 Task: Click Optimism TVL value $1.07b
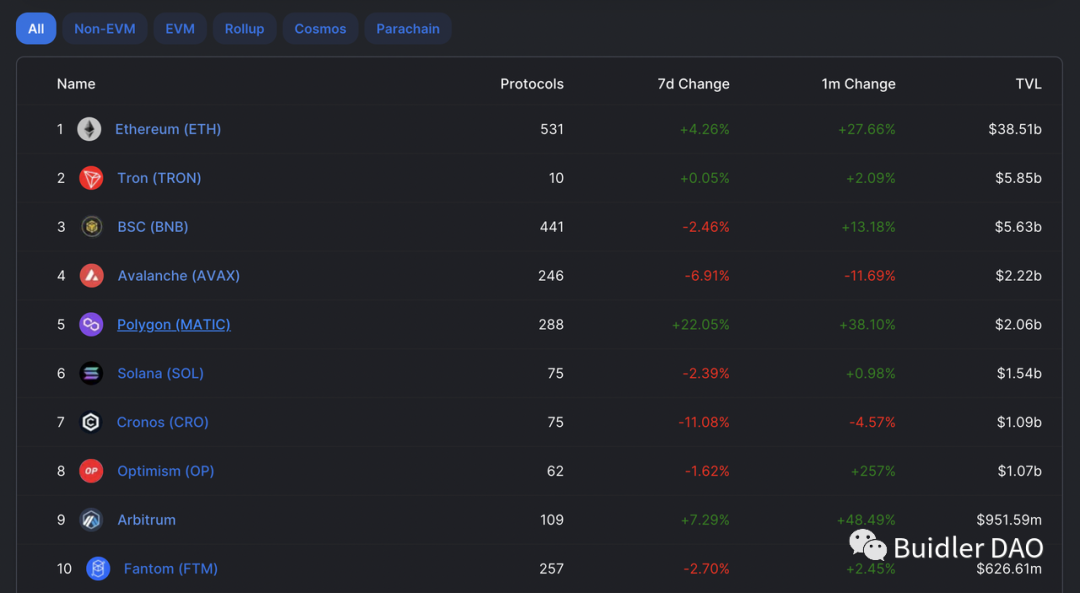[x=1019, y=471]
